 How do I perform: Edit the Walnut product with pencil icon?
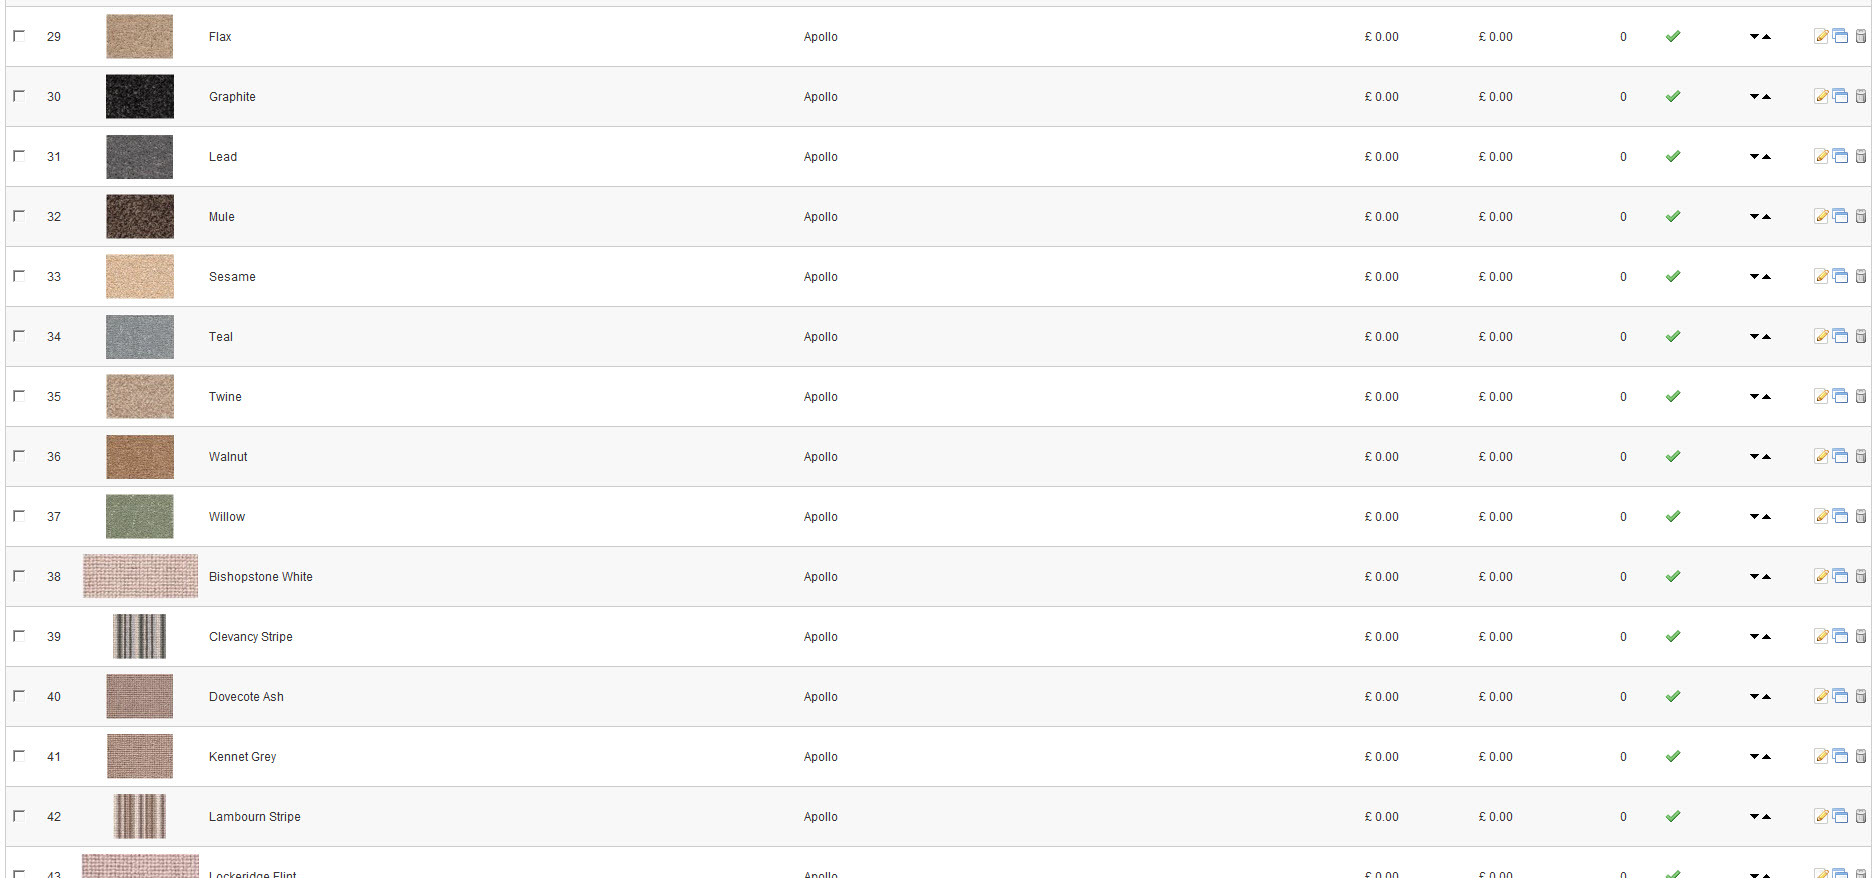pos(1821,457)
